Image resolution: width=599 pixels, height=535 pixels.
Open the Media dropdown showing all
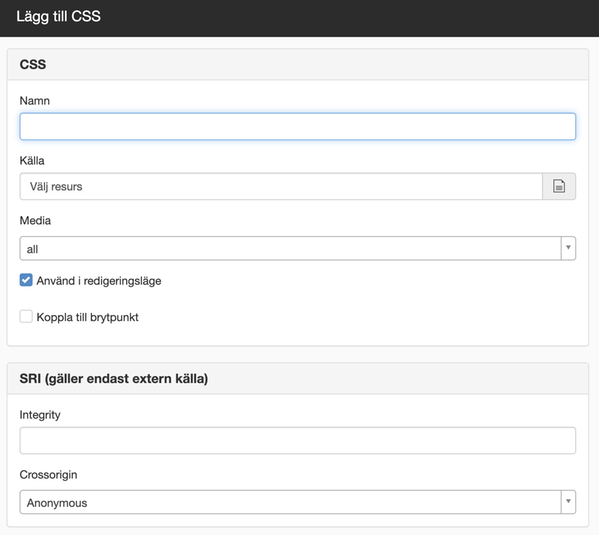[298, 248]
